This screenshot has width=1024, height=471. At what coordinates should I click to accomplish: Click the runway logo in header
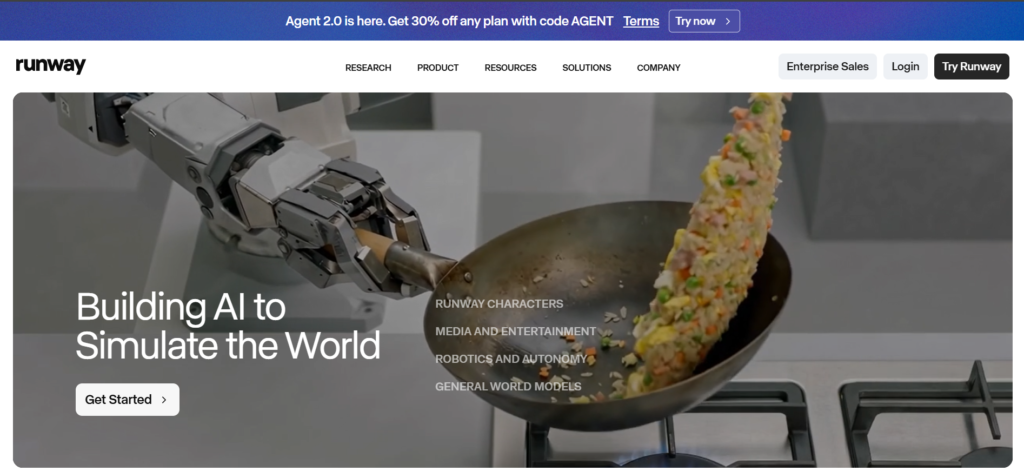click(x=50, y=66)
